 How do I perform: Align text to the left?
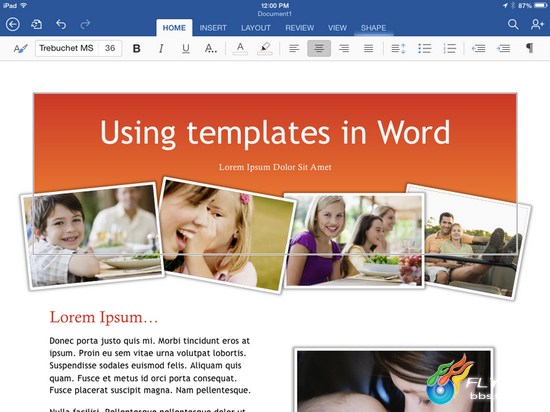(x=294, y=48)
